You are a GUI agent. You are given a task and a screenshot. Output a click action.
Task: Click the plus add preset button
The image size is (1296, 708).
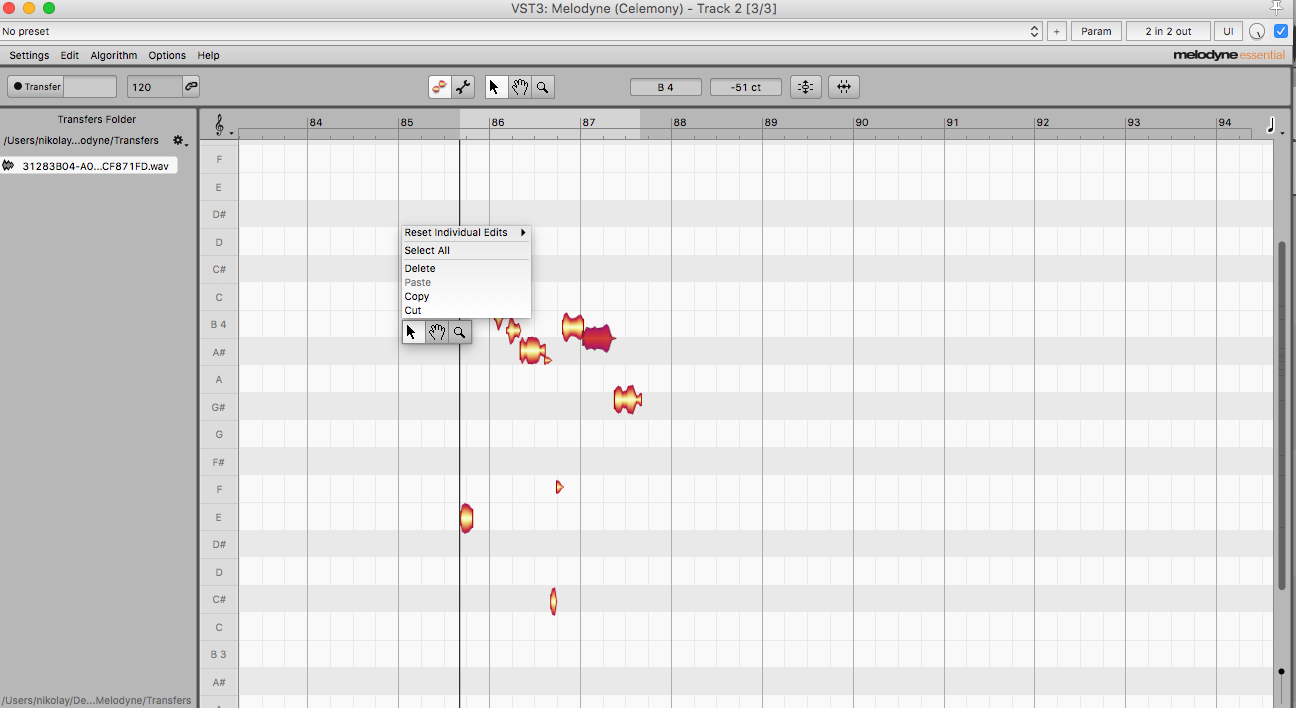point(1057,32)
